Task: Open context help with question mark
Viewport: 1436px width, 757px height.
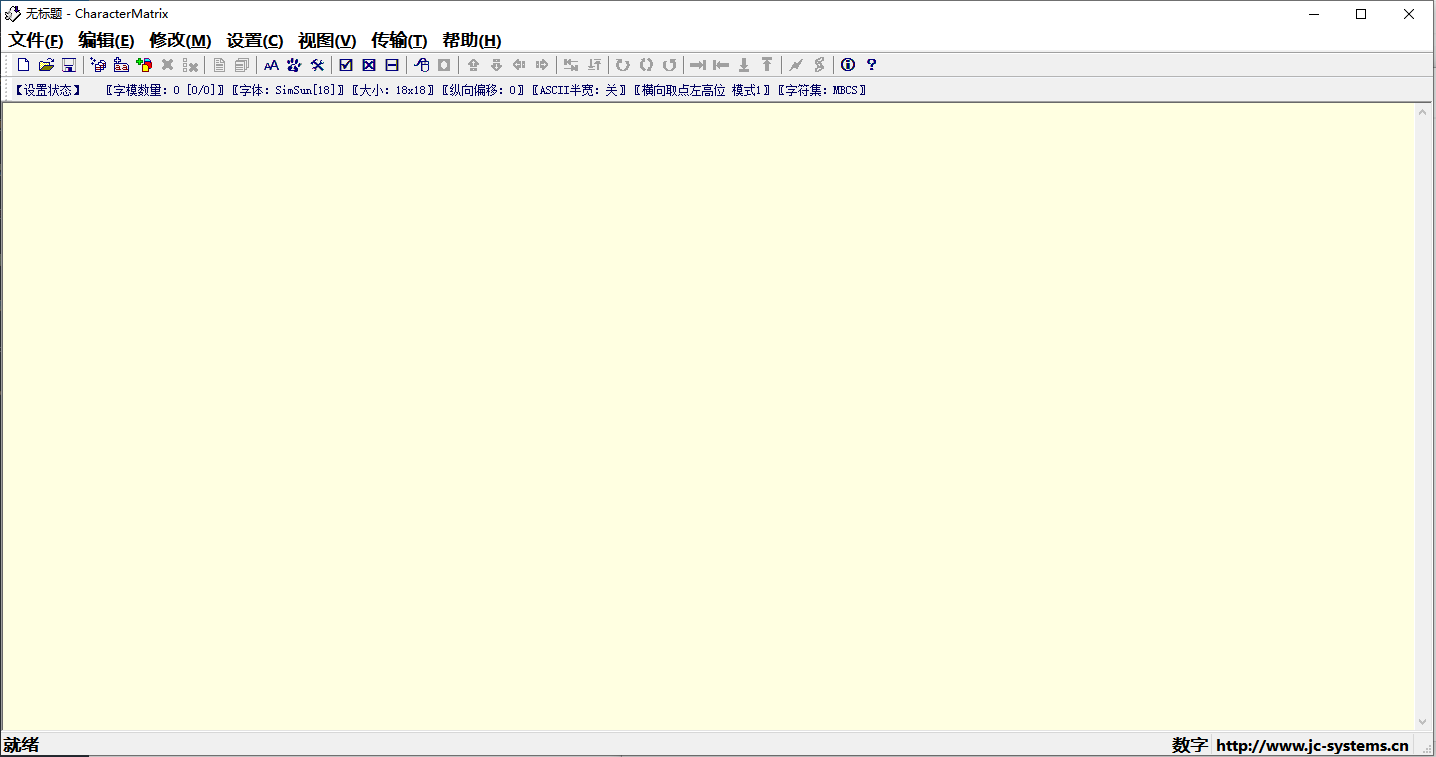Action: pyautogui.click(x=869, y=64)
